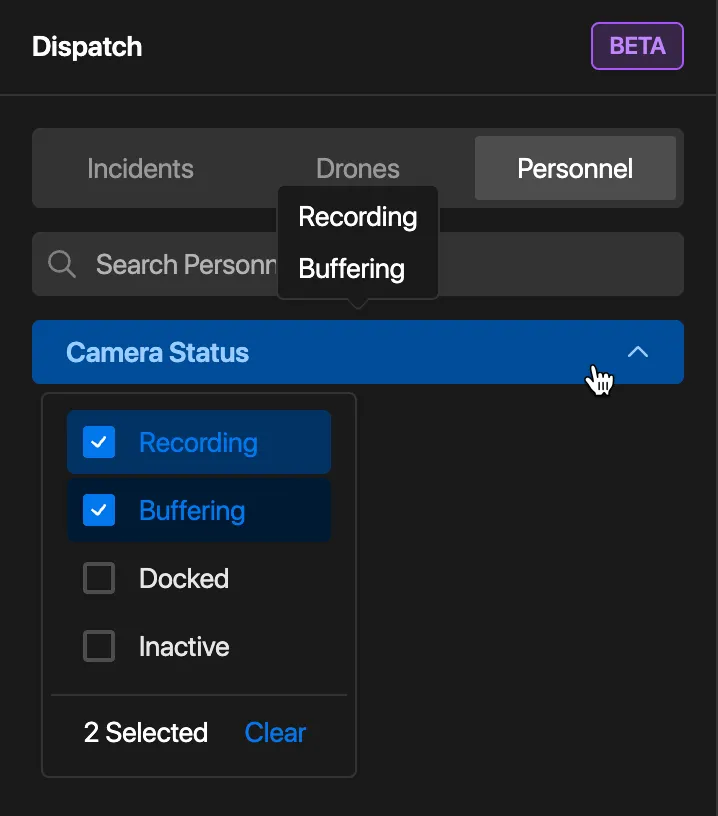This screenshot has height=816, width=718.
Task: Enable the Inactive checkbox
Action: [99, 646]
